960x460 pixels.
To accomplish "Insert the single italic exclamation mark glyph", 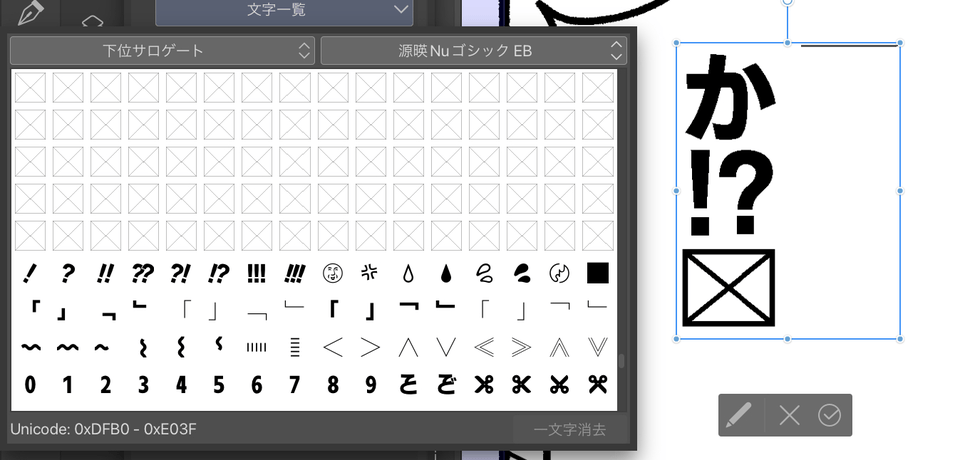I will point(29,273).
